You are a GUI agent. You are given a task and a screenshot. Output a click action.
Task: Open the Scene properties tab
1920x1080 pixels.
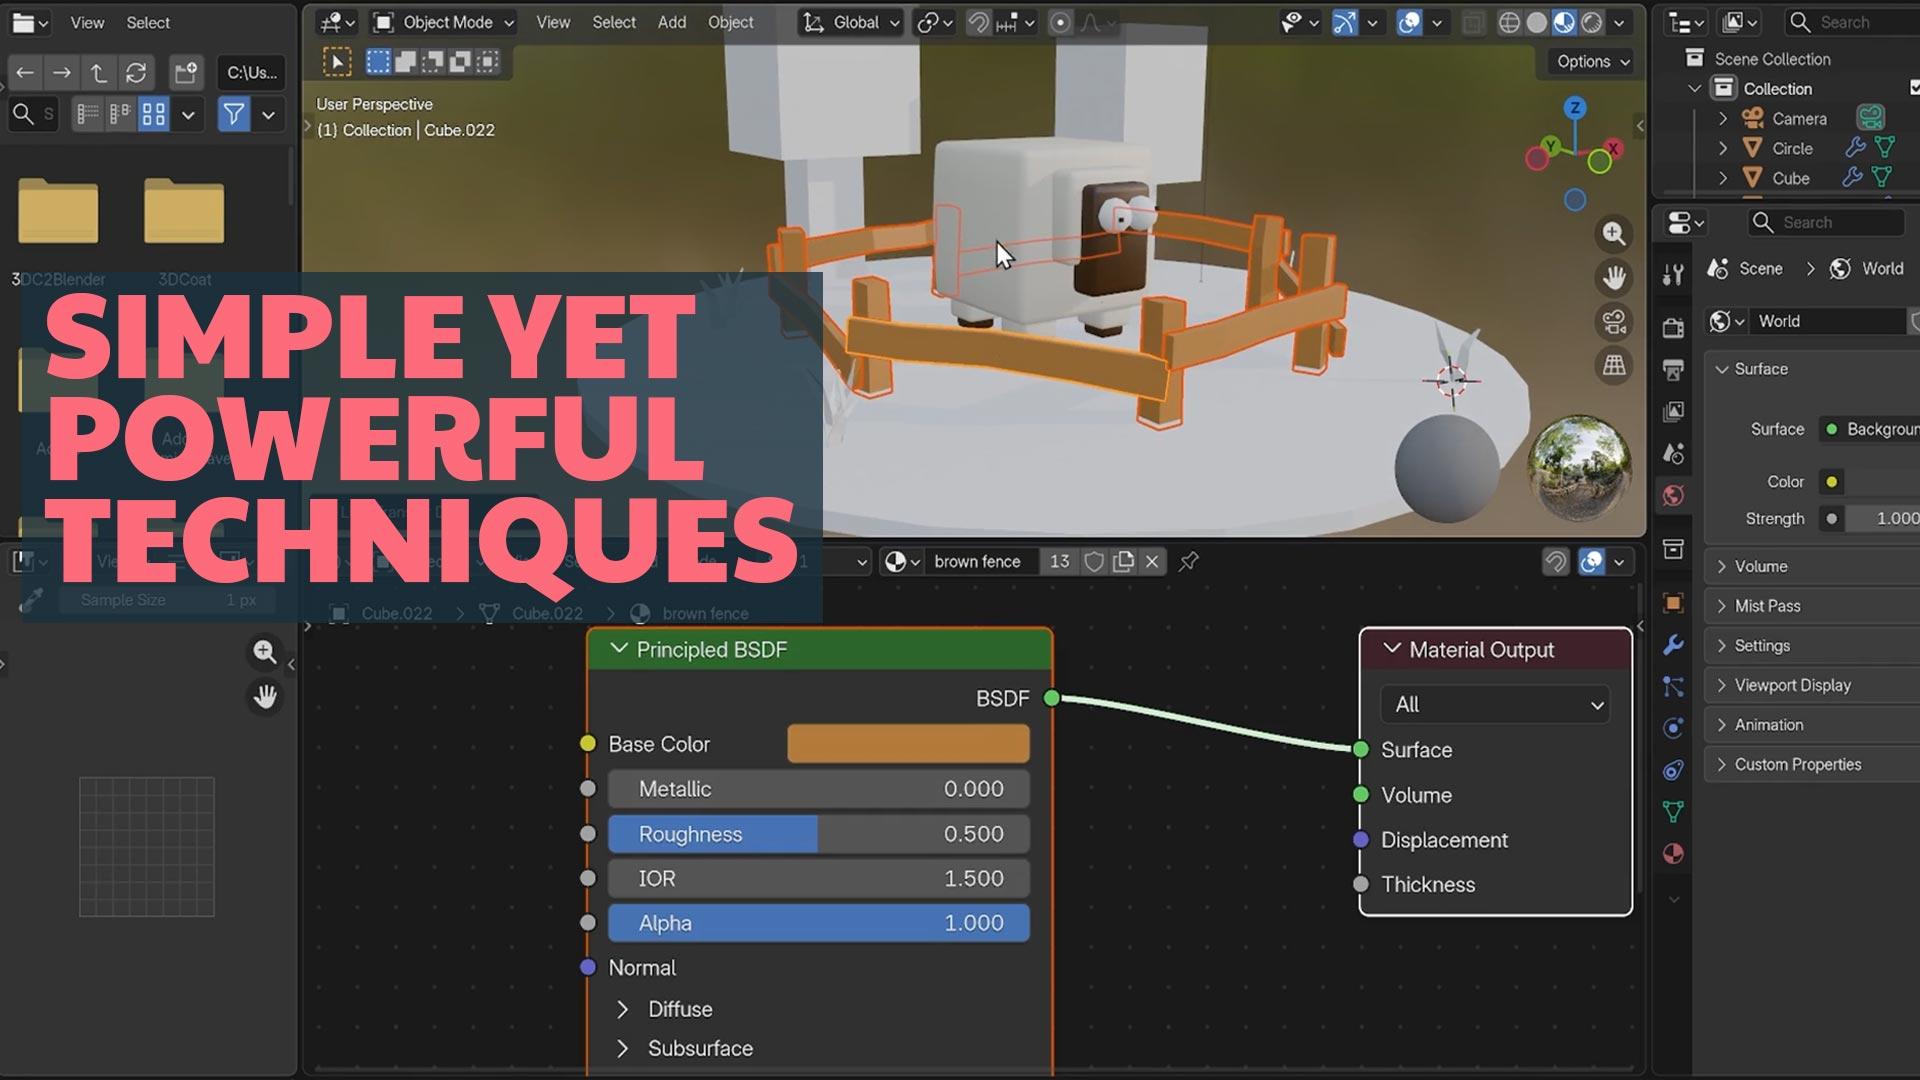[1673, 453]
